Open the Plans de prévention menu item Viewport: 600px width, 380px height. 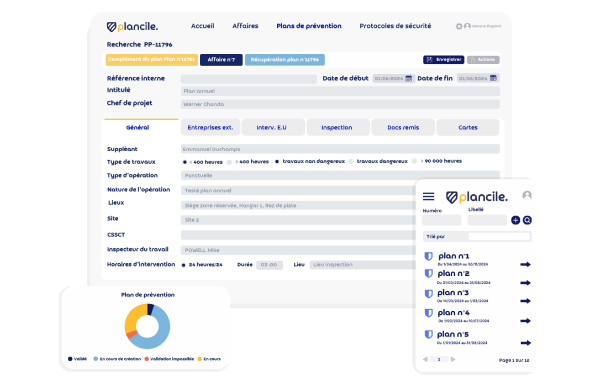[x=309, y=26]
